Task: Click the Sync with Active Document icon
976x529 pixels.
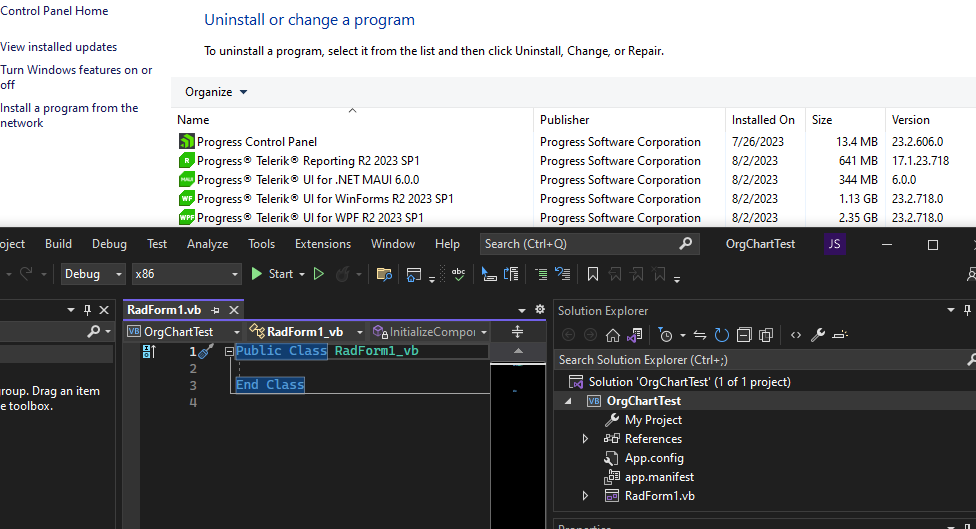Action: (700, 335)
